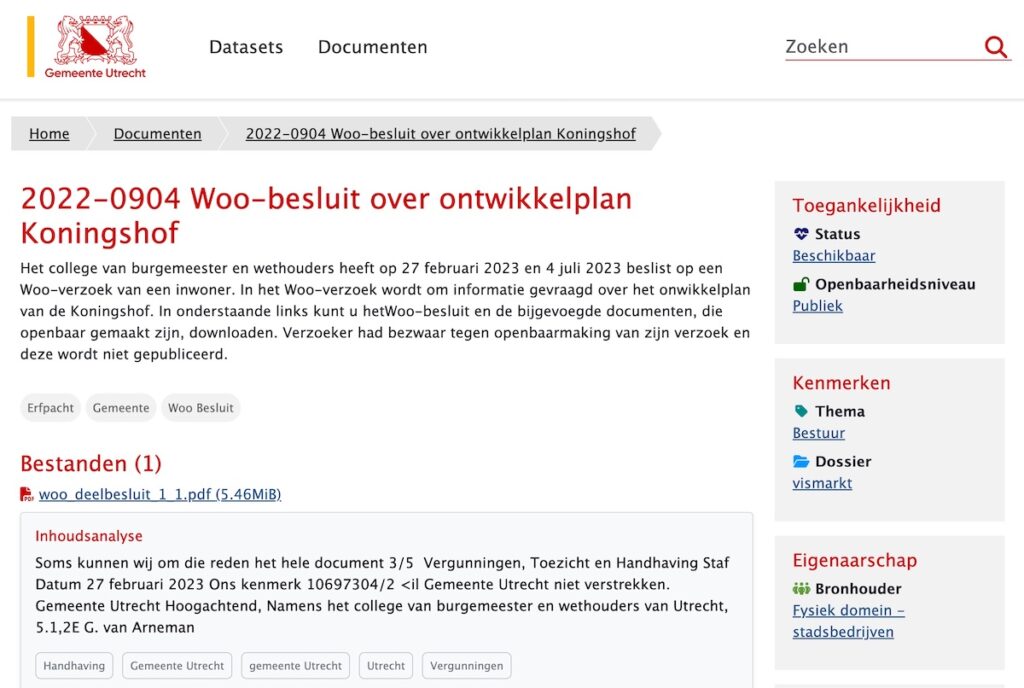Open the vismarkt dossier link
Viewport: 1024px width, 688px height.
(822, 483)
